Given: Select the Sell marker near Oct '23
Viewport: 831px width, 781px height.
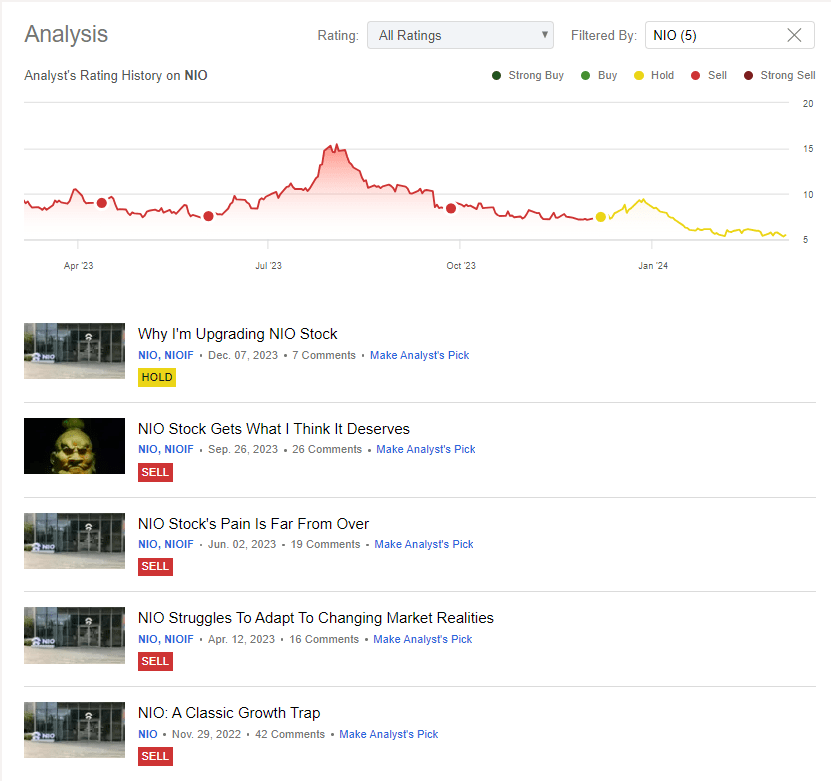Looking at the screenshot, I should pos(451,208).
